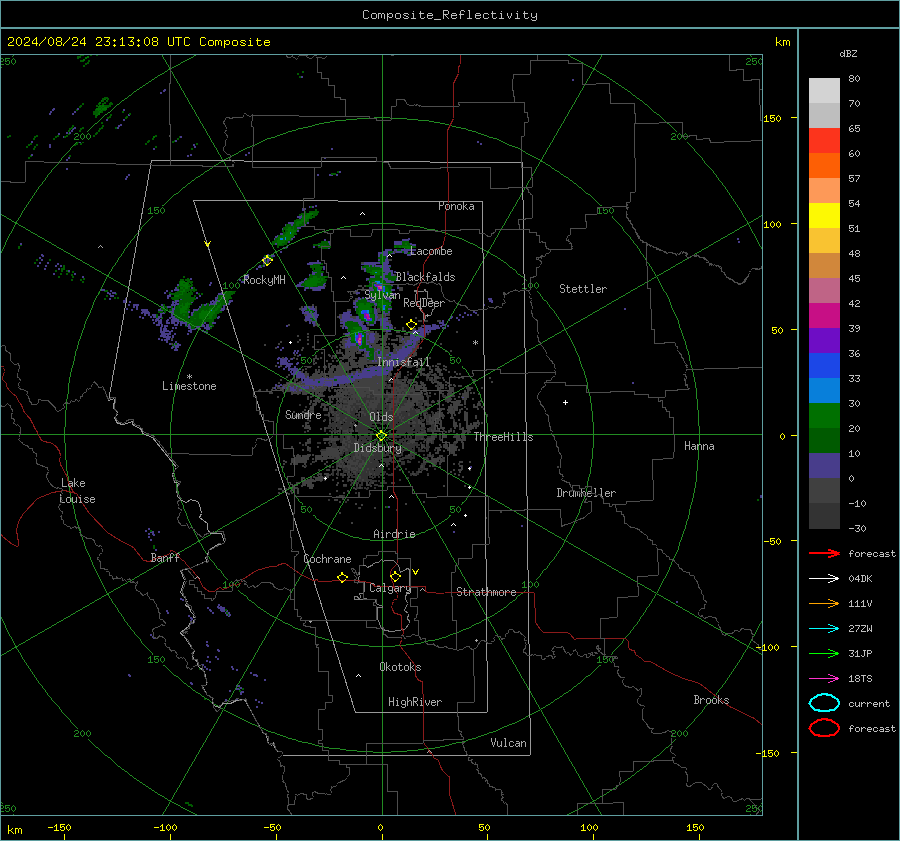
Task: Choose the green 31JP arrow legend entry
Action: coord(824,653)
